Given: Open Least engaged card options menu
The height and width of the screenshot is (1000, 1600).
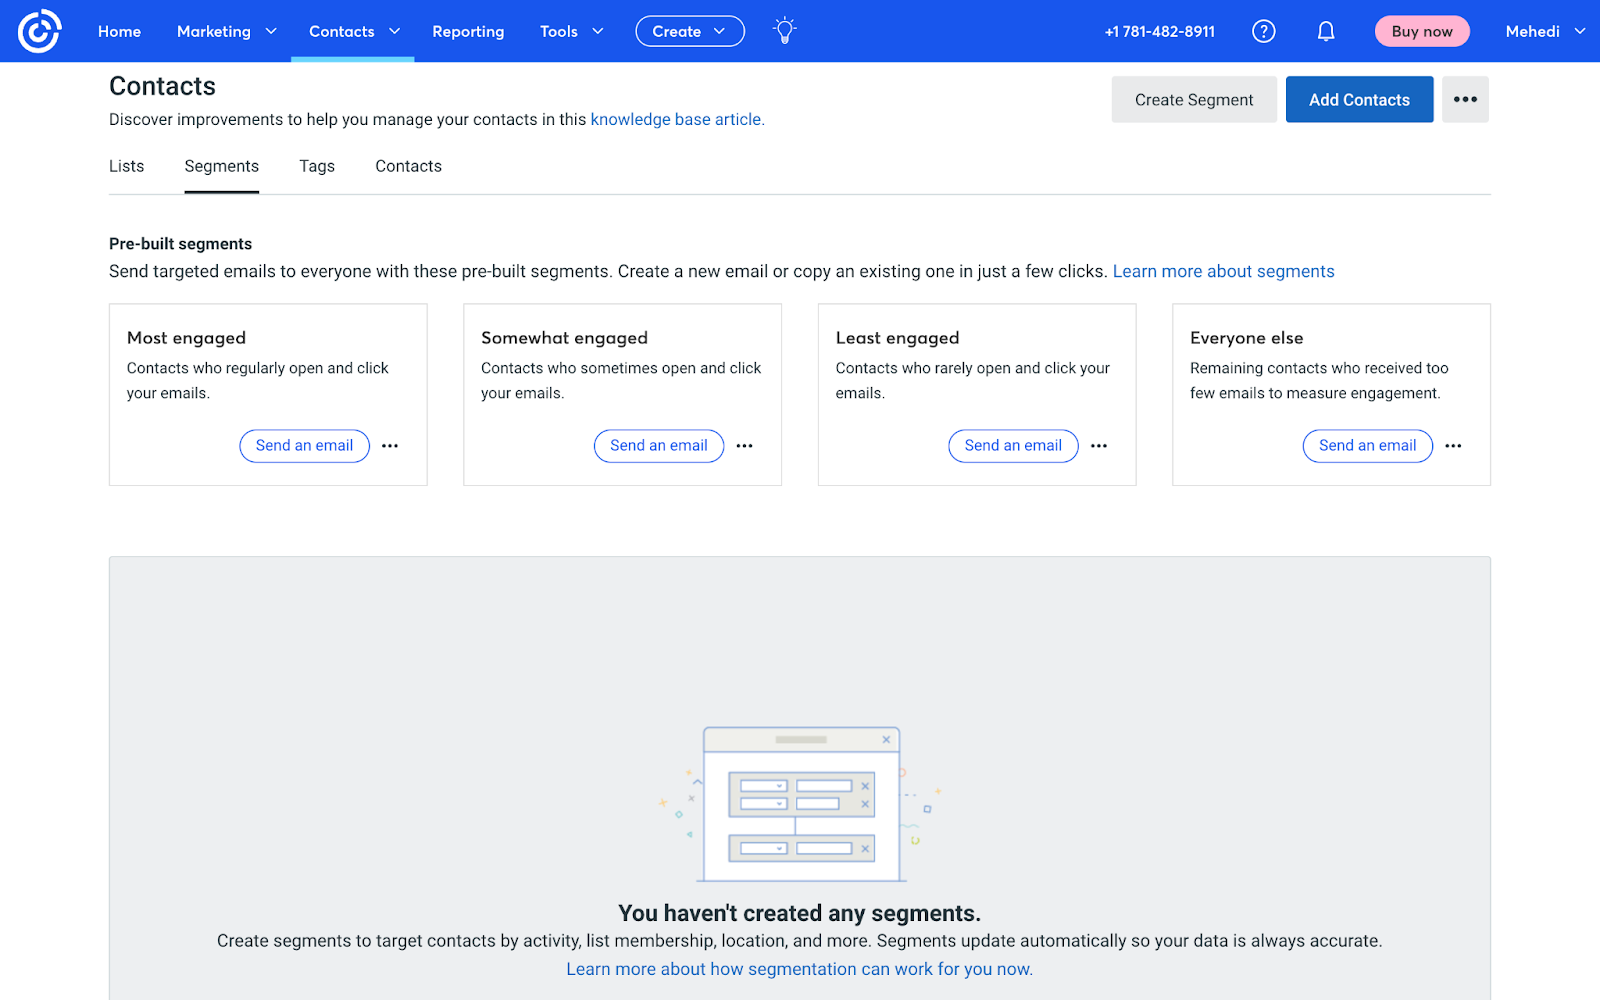Looking at the screenshot, I should (x=1099, y=446).
